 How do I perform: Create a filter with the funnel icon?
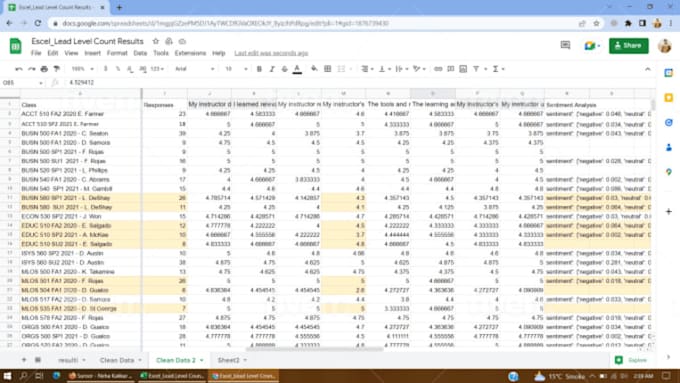pyautogui.click(x=476, y=69)
